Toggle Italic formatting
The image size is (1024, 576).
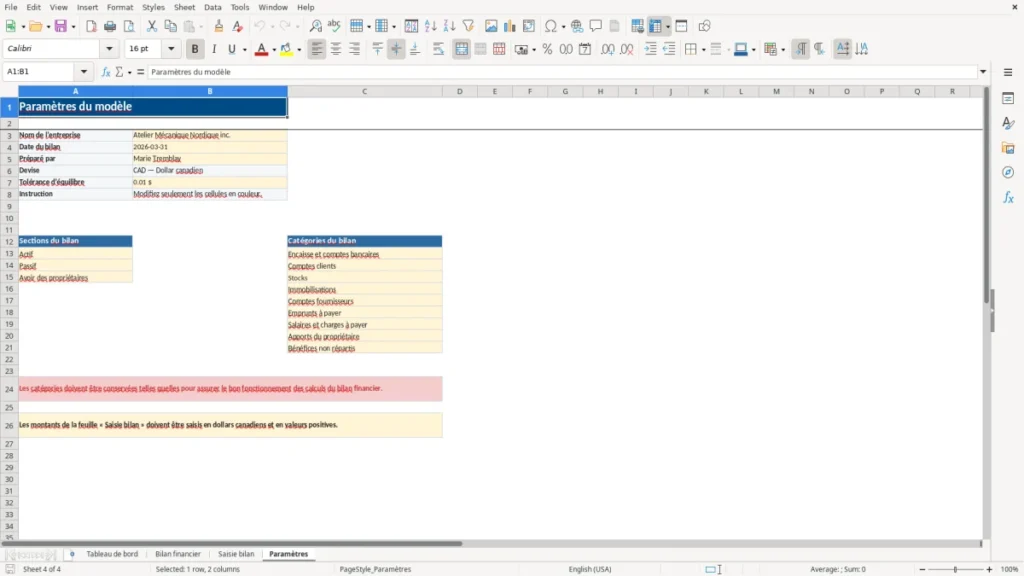214,49
